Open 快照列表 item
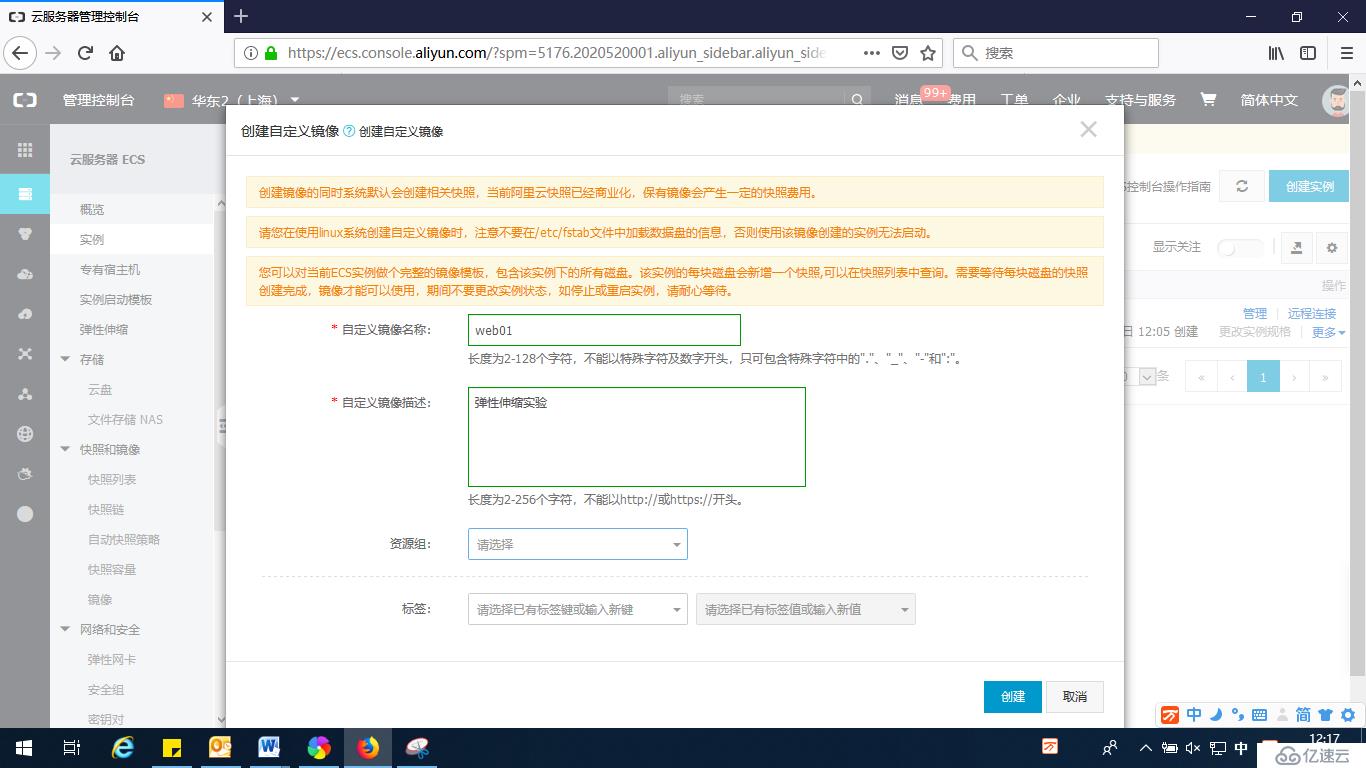The height and width of the screenshot is (768, 1366). 112,480
